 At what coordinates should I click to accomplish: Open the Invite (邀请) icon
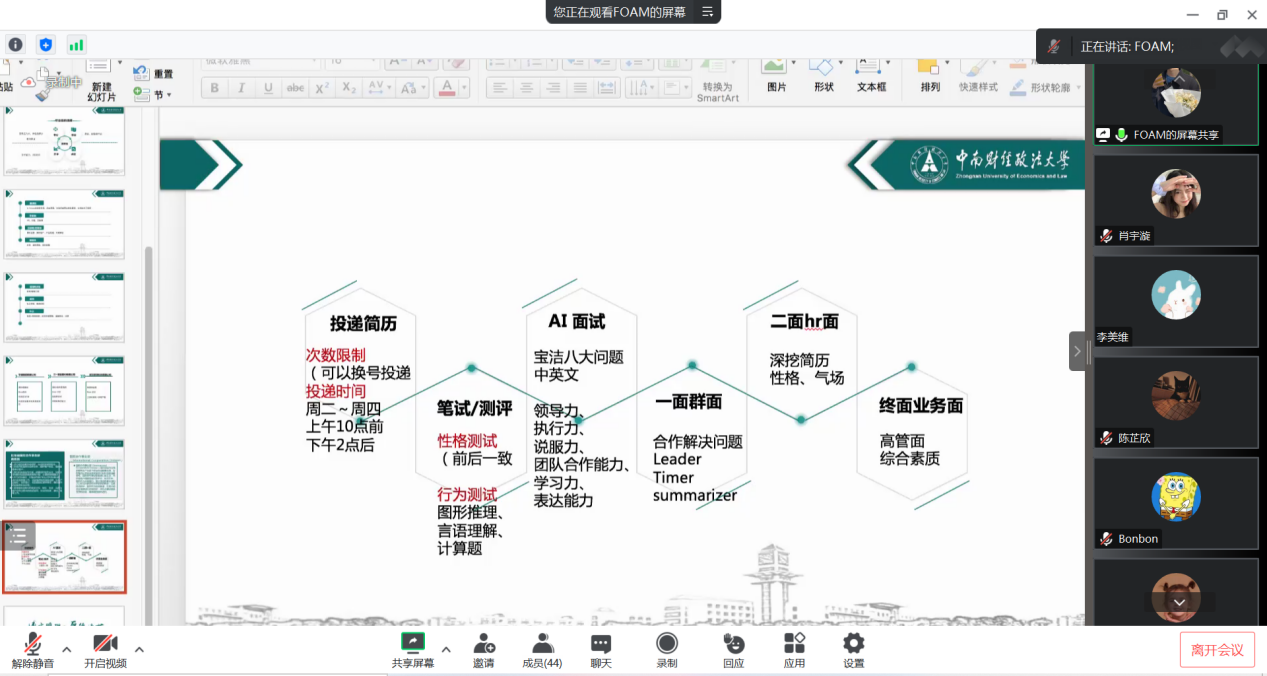(x=484, y=649)
